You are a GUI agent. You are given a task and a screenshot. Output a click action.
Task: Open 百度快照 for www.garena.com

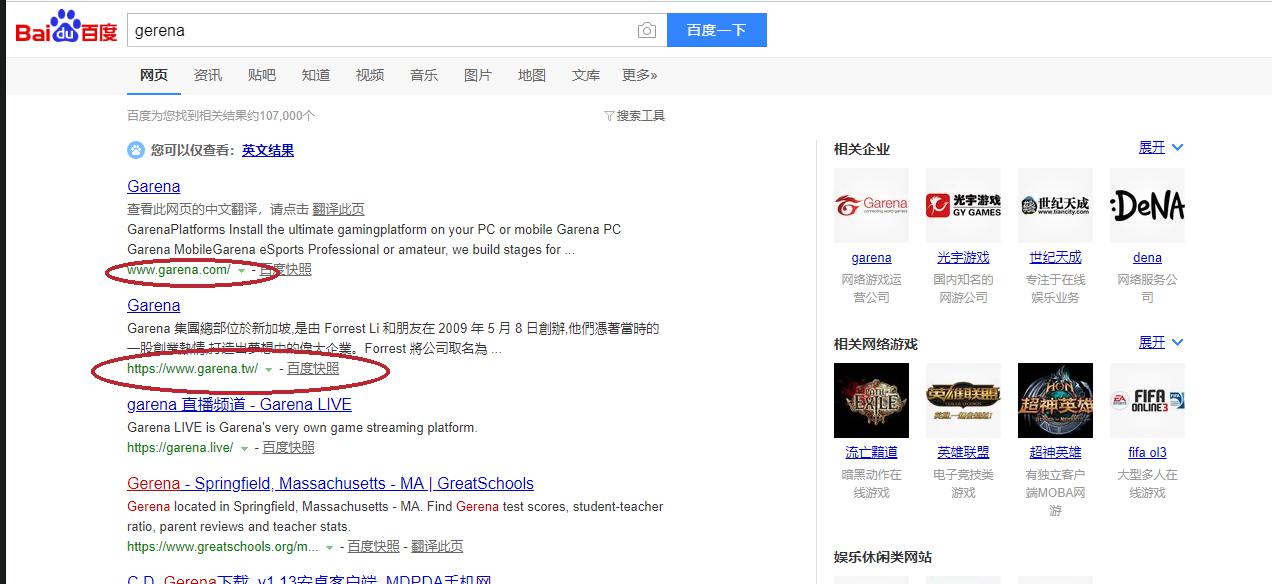(286, 270)
